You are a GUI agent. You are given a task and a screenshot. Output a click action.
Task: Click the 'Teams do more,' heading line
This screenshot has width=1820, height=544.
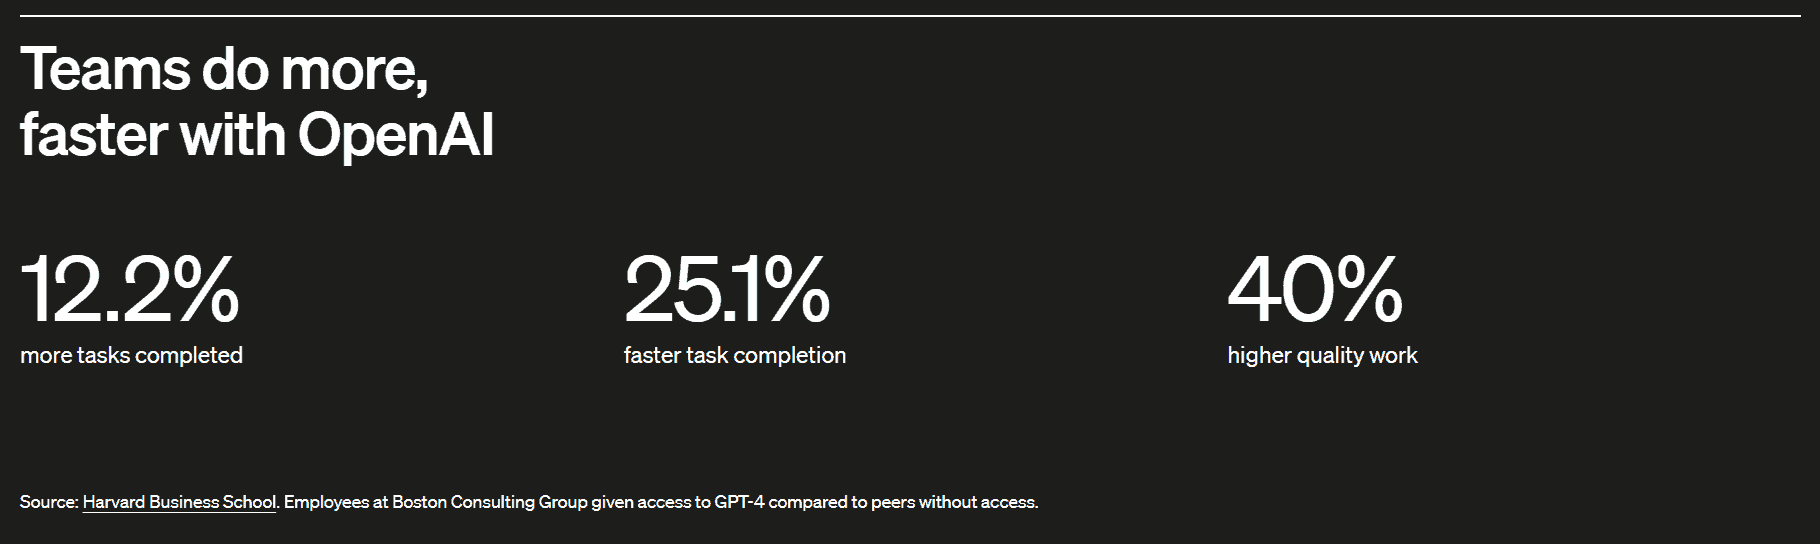[x=224, y=70]
